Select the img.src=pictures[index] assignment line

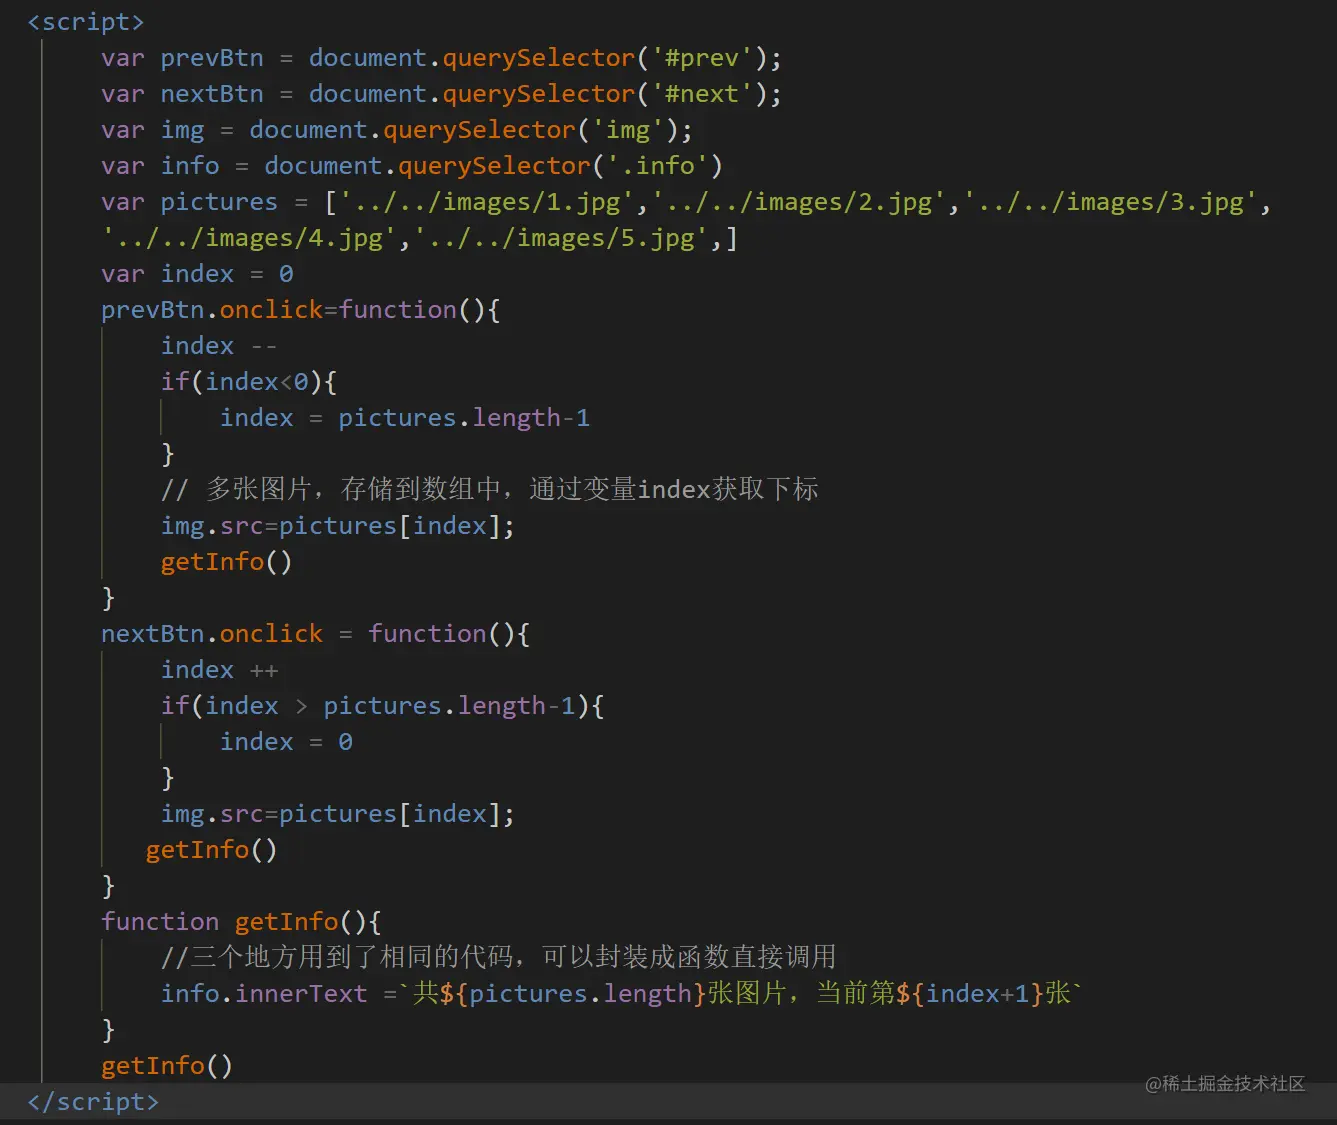(336, 525)
